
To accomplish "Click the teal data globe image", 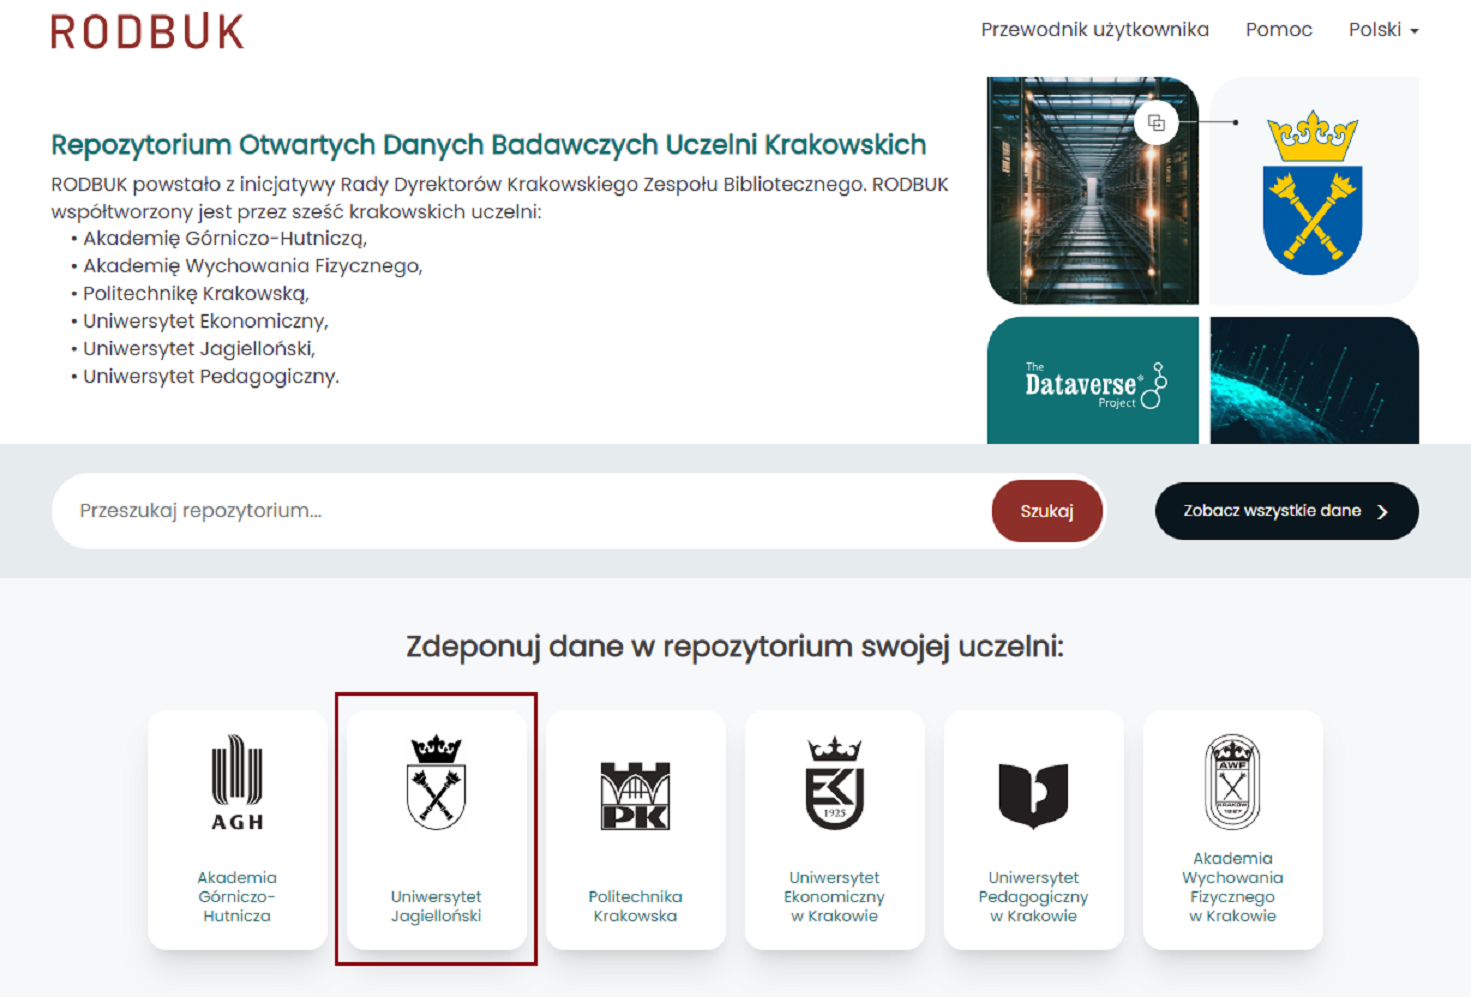I will click(x=1314, y=381).
